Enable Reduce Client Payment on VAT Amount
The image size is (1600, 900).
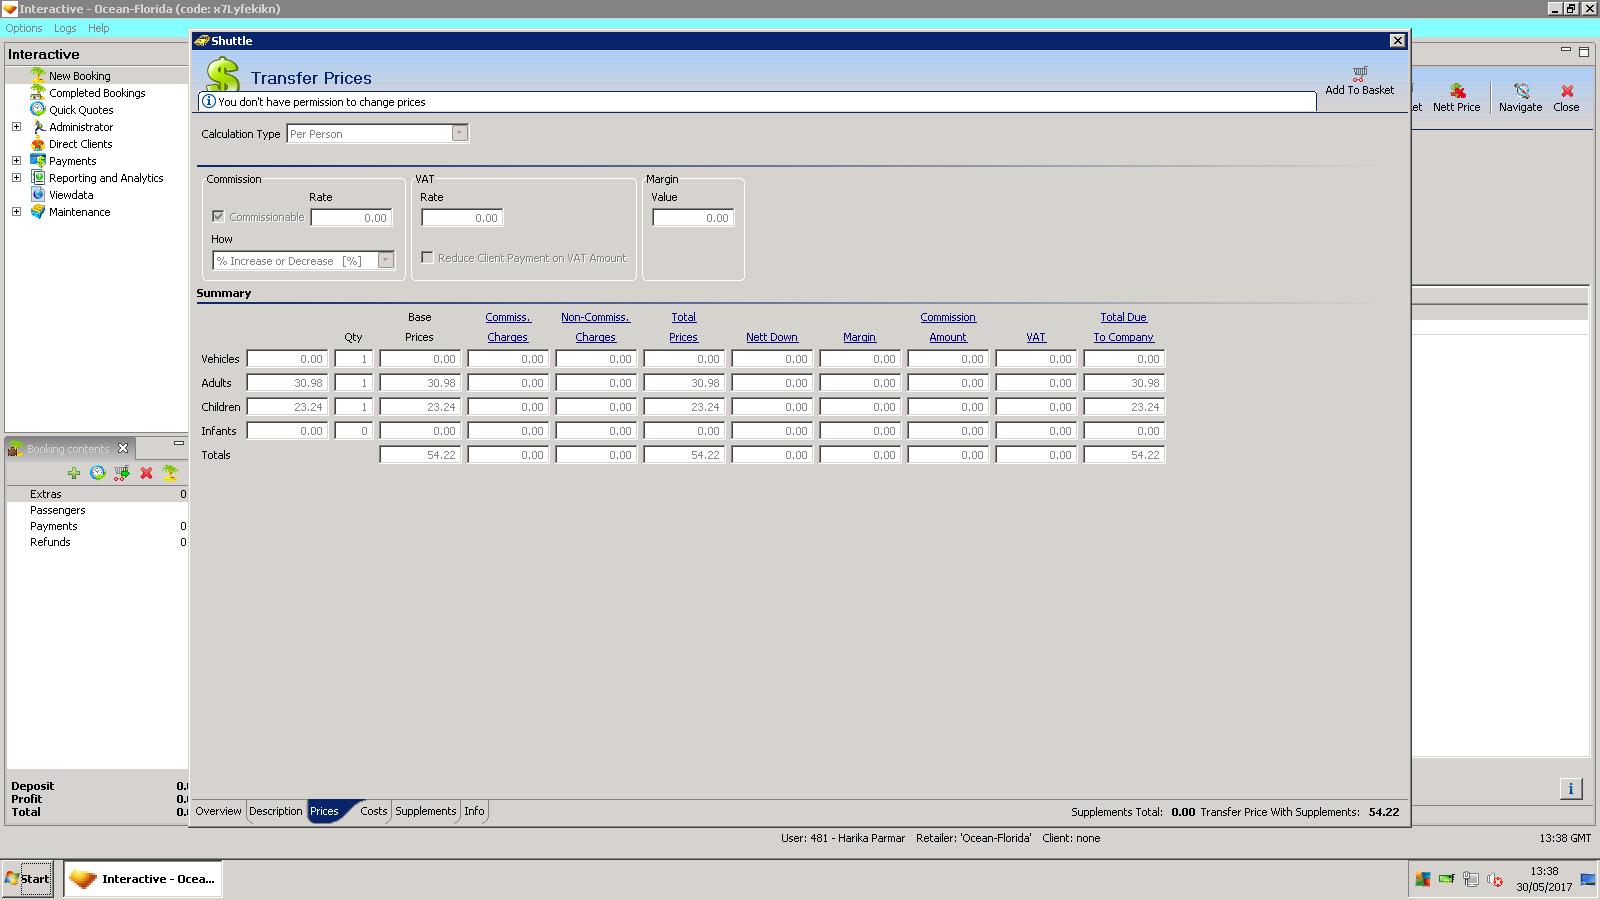tap(427, 258)
